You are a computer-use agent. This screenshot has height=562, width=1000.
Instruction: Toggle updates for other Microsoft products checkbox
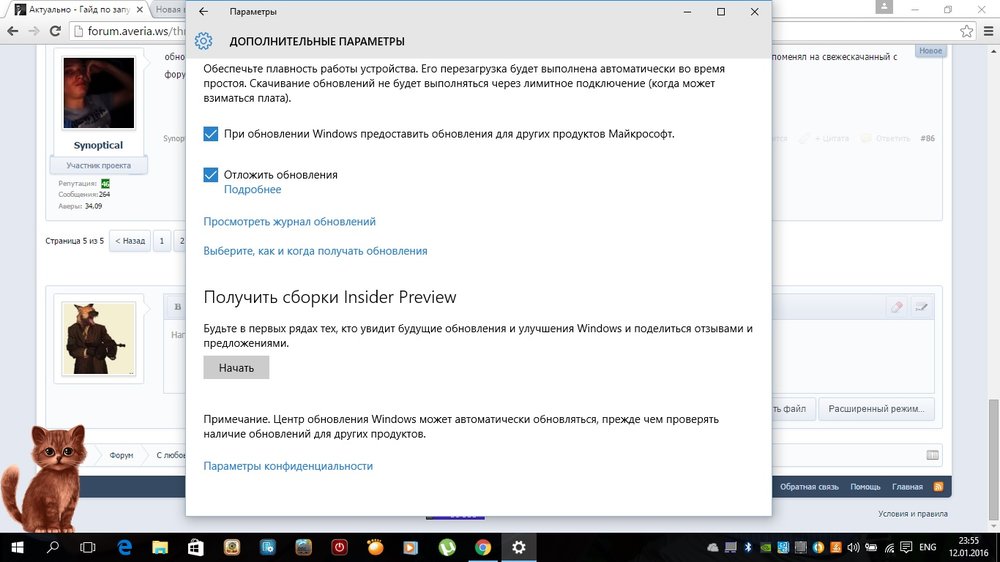[211, 133]
